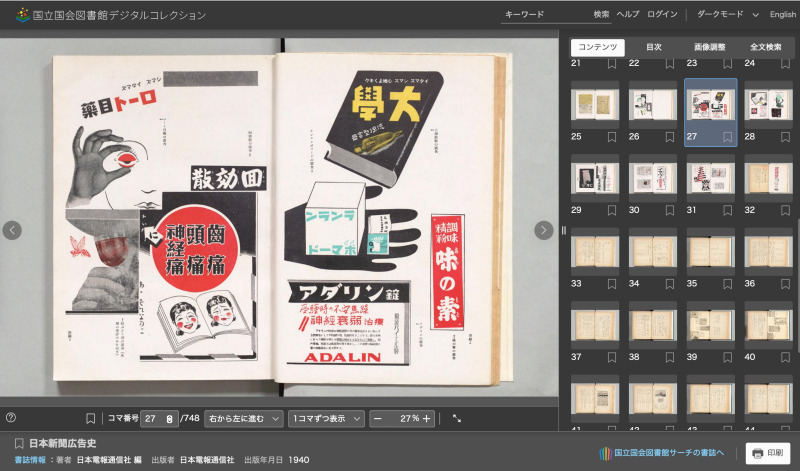Click the thumbnail panel vertical scrollbar

tap(797, 285)
